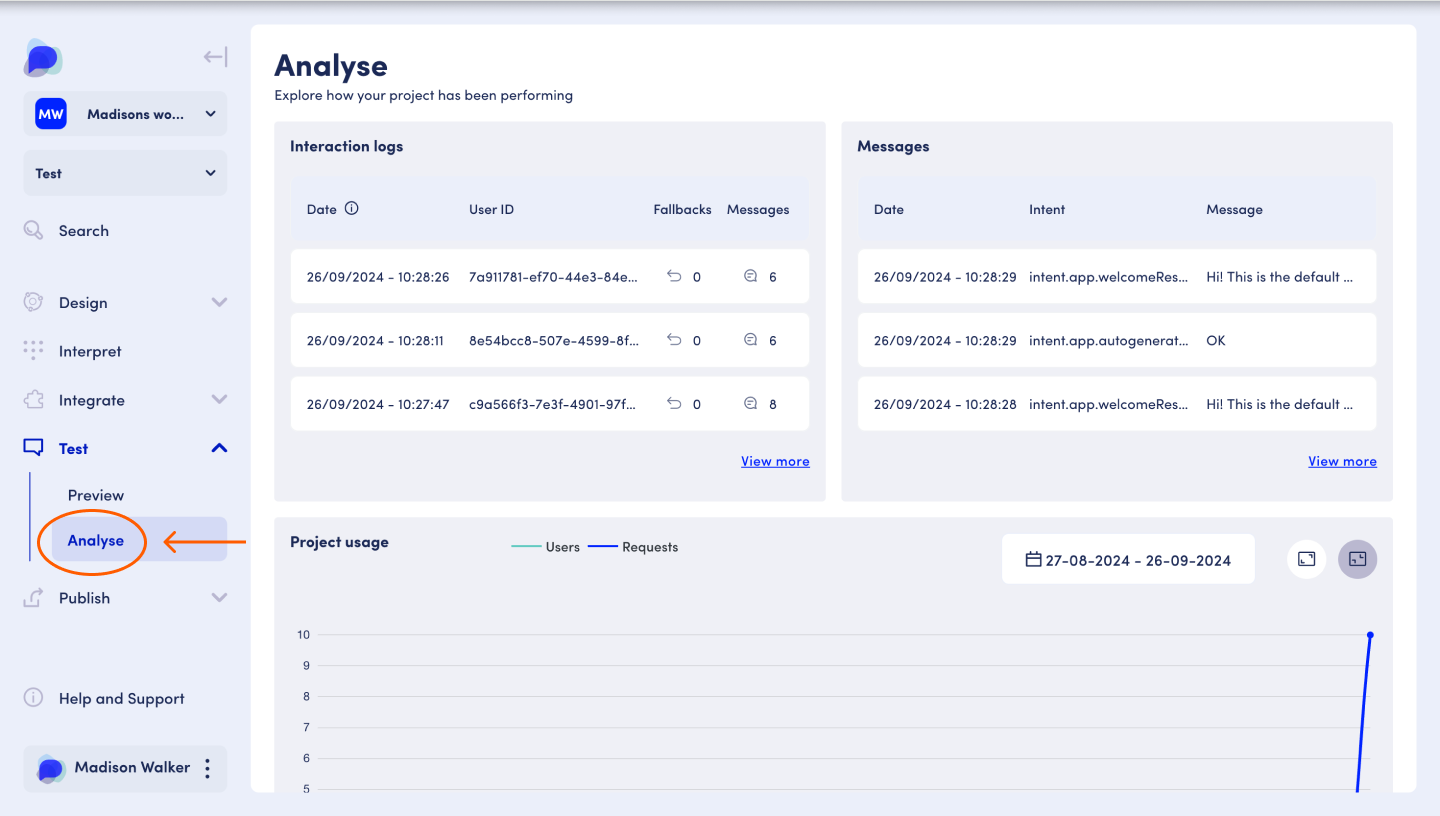Image resolution: width=1440 pixels, height=816 pixels.
Task: Click the app logo at top left
Action: (x=43, y=59)
